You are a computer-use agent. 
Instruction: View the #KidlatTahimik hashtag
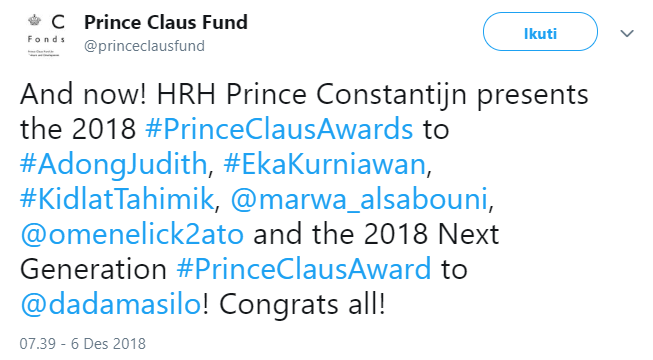pyautogui.click(x=117, y=199)
